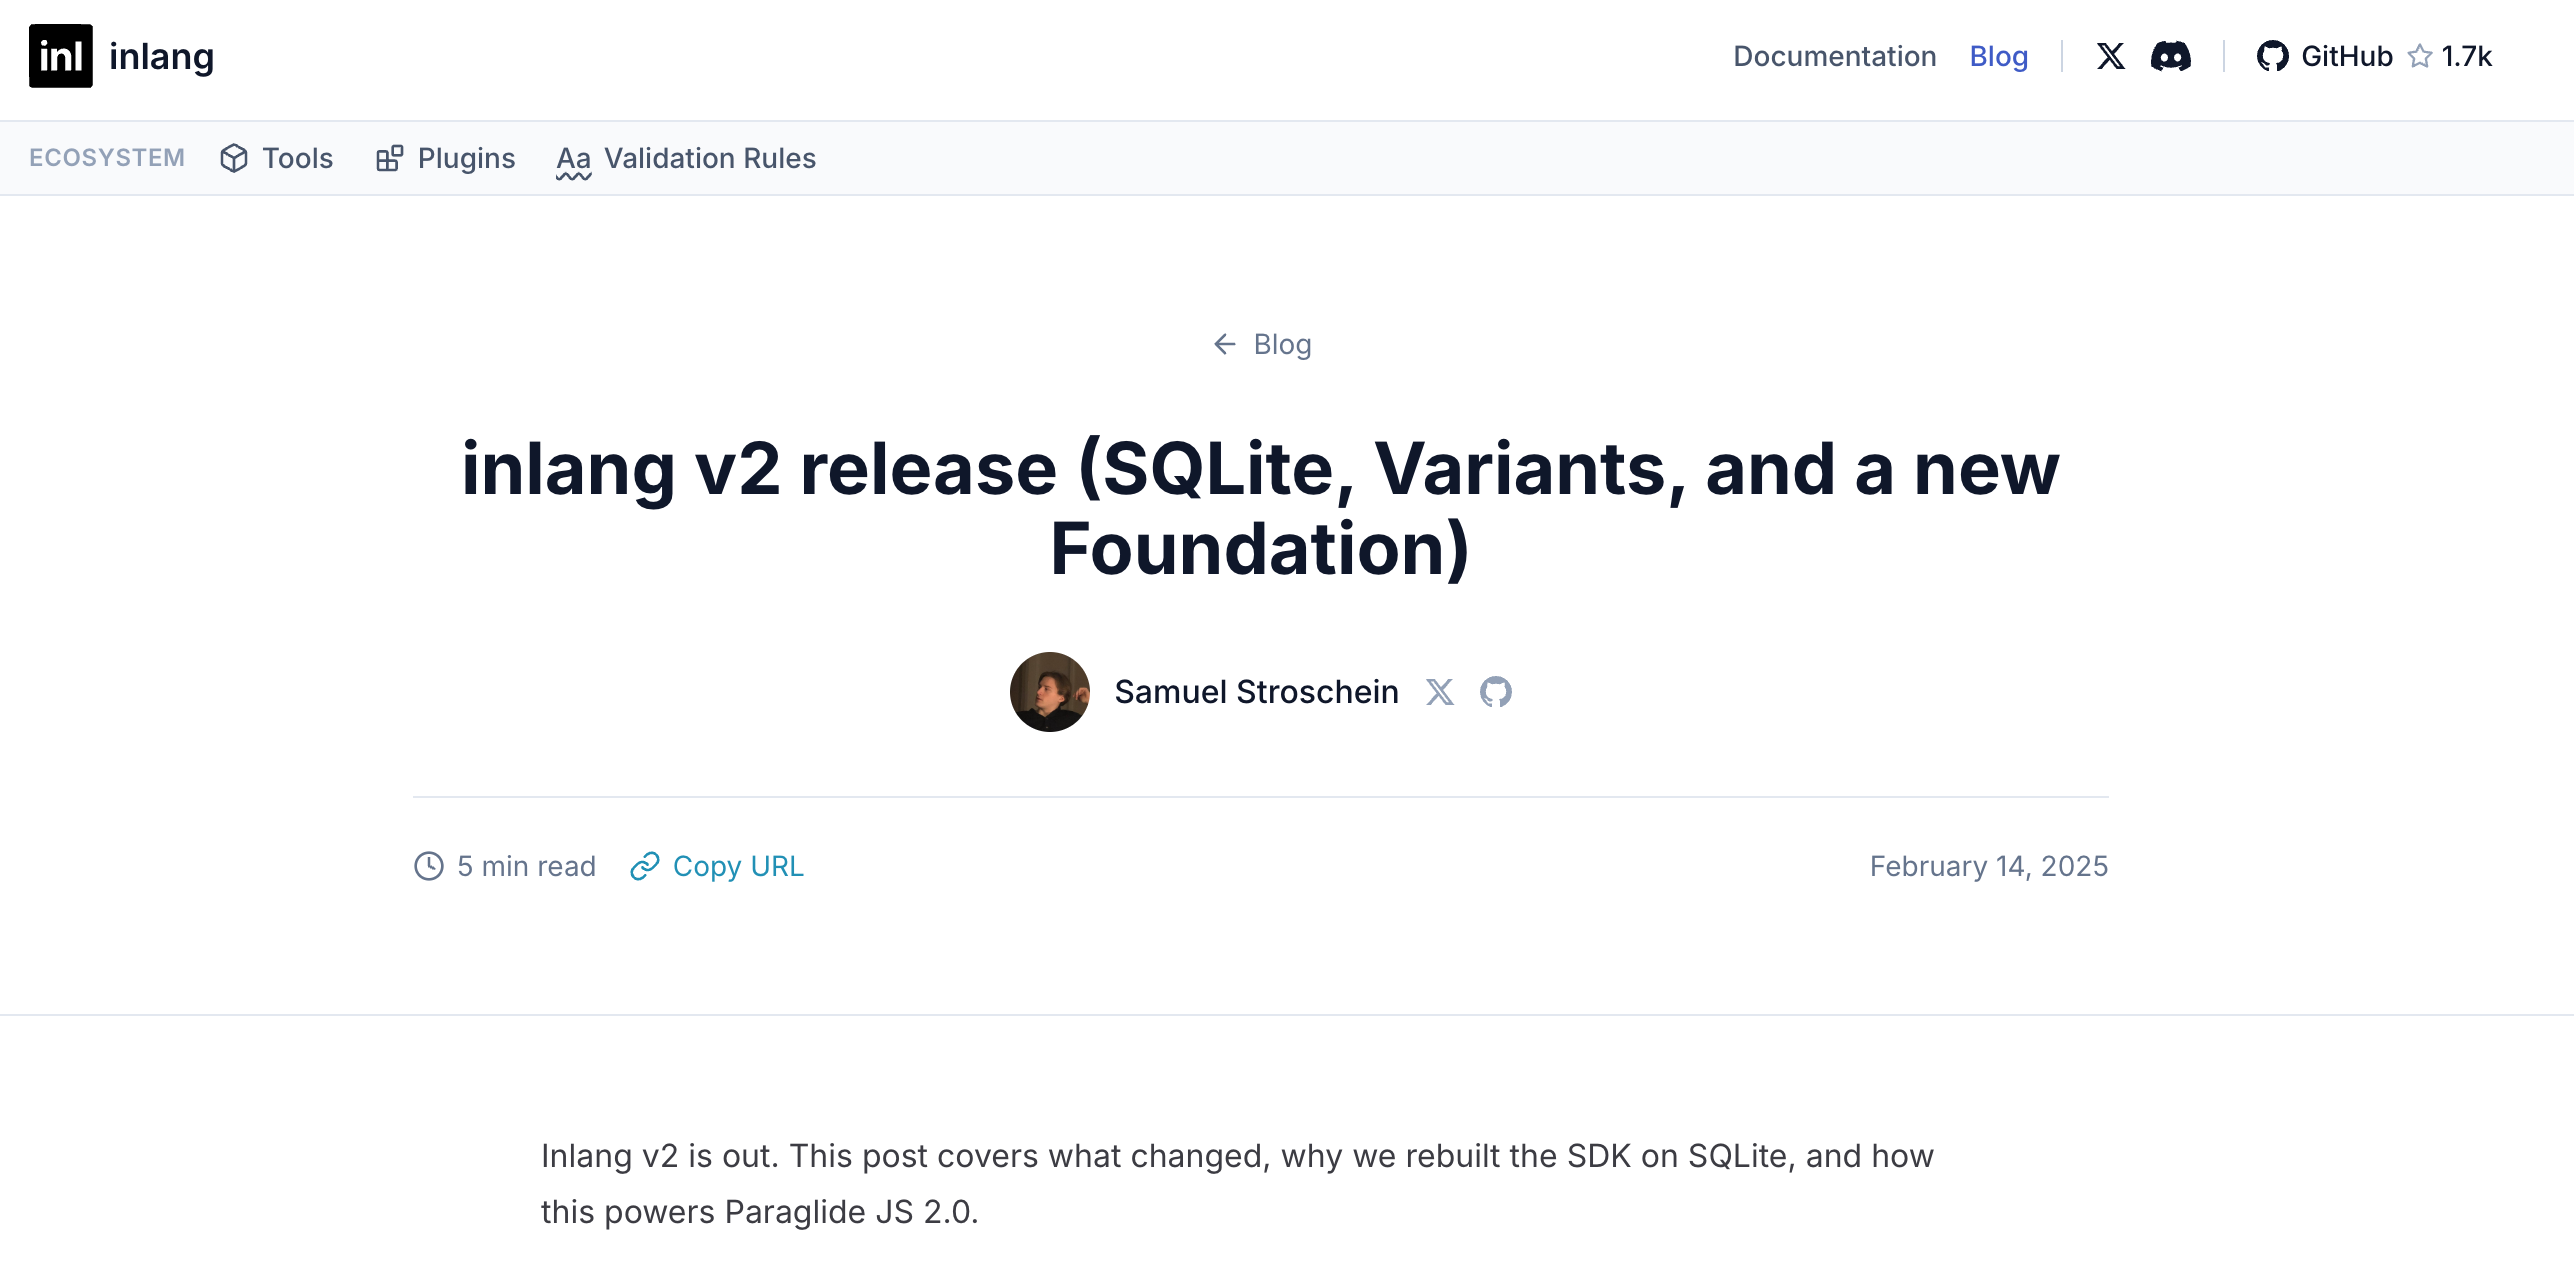The image size is (2574, 1270).
Task: Click the Tools cube icon
Action: click(234, 158)
